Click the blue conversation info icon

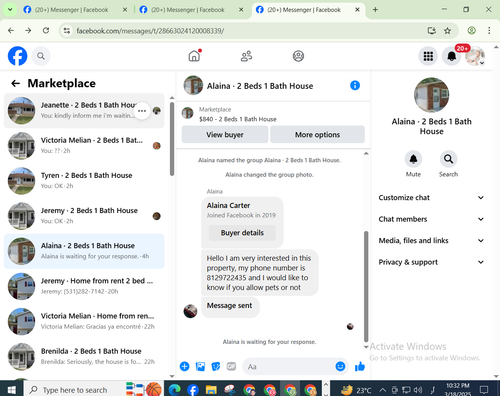coord(355,85)
